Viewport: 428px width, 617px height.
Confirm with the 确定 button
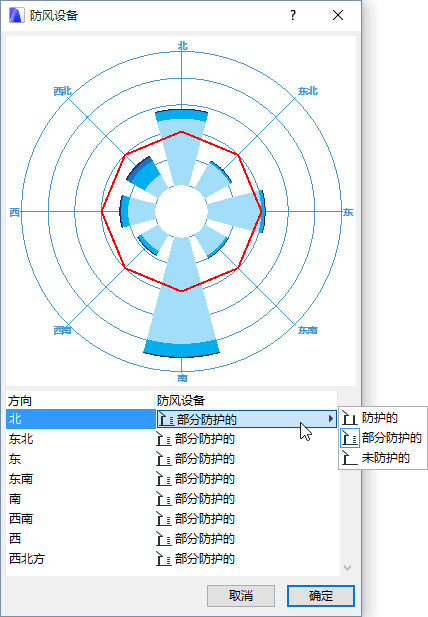coord(321,596)
